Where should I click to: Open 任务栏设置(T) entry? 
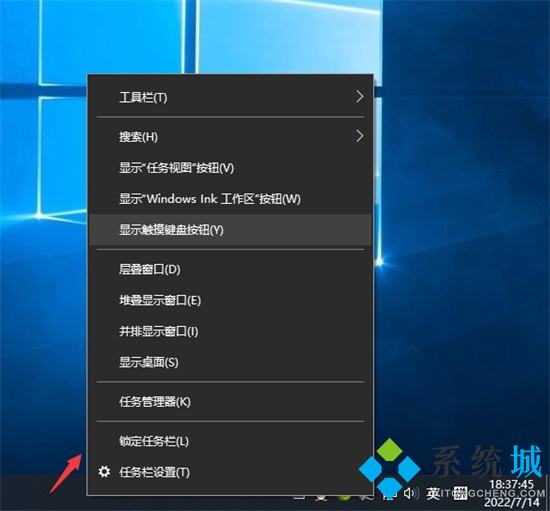point(230,472)
